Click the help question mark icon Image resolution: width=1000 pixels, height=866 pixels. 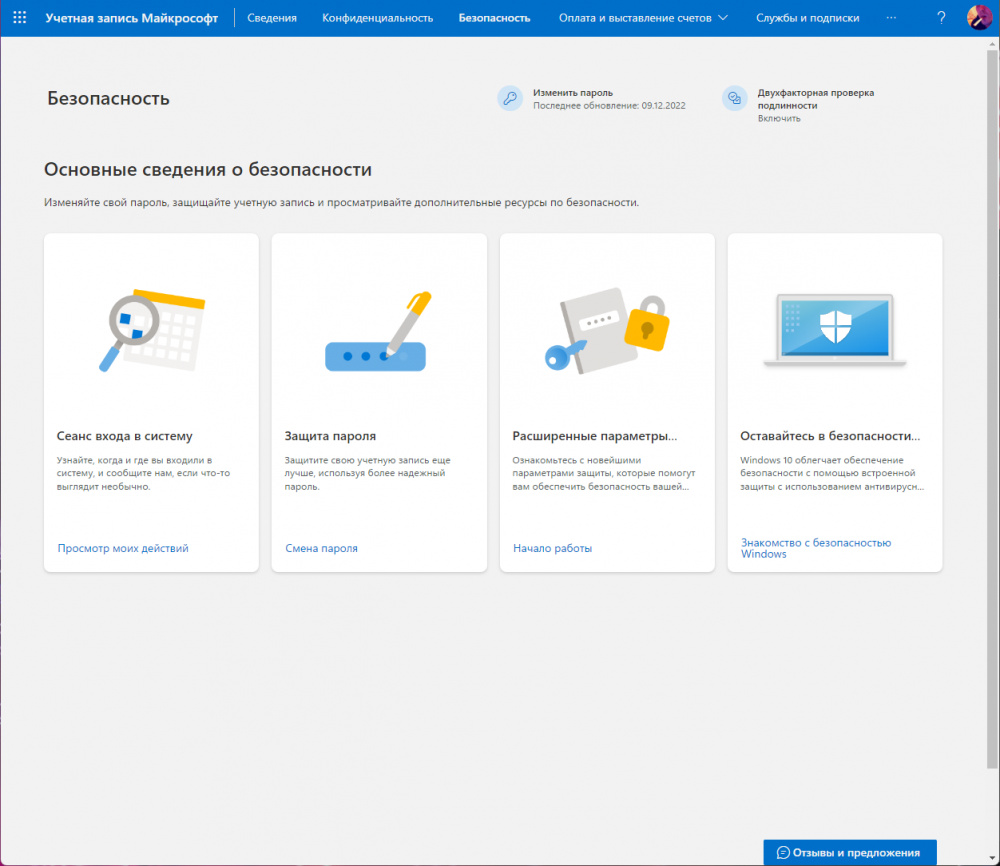(x=941, y=18)
